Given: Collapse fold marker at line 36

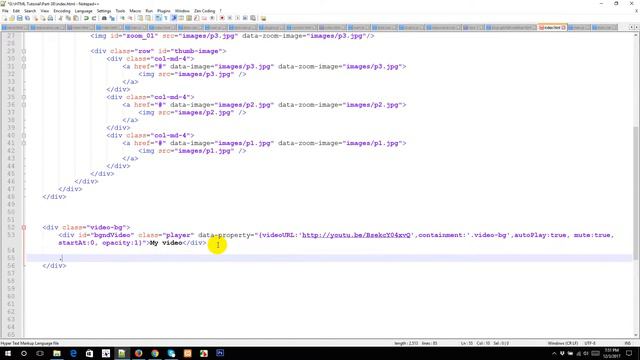Looking at the screenshot, I should [24, 105].
